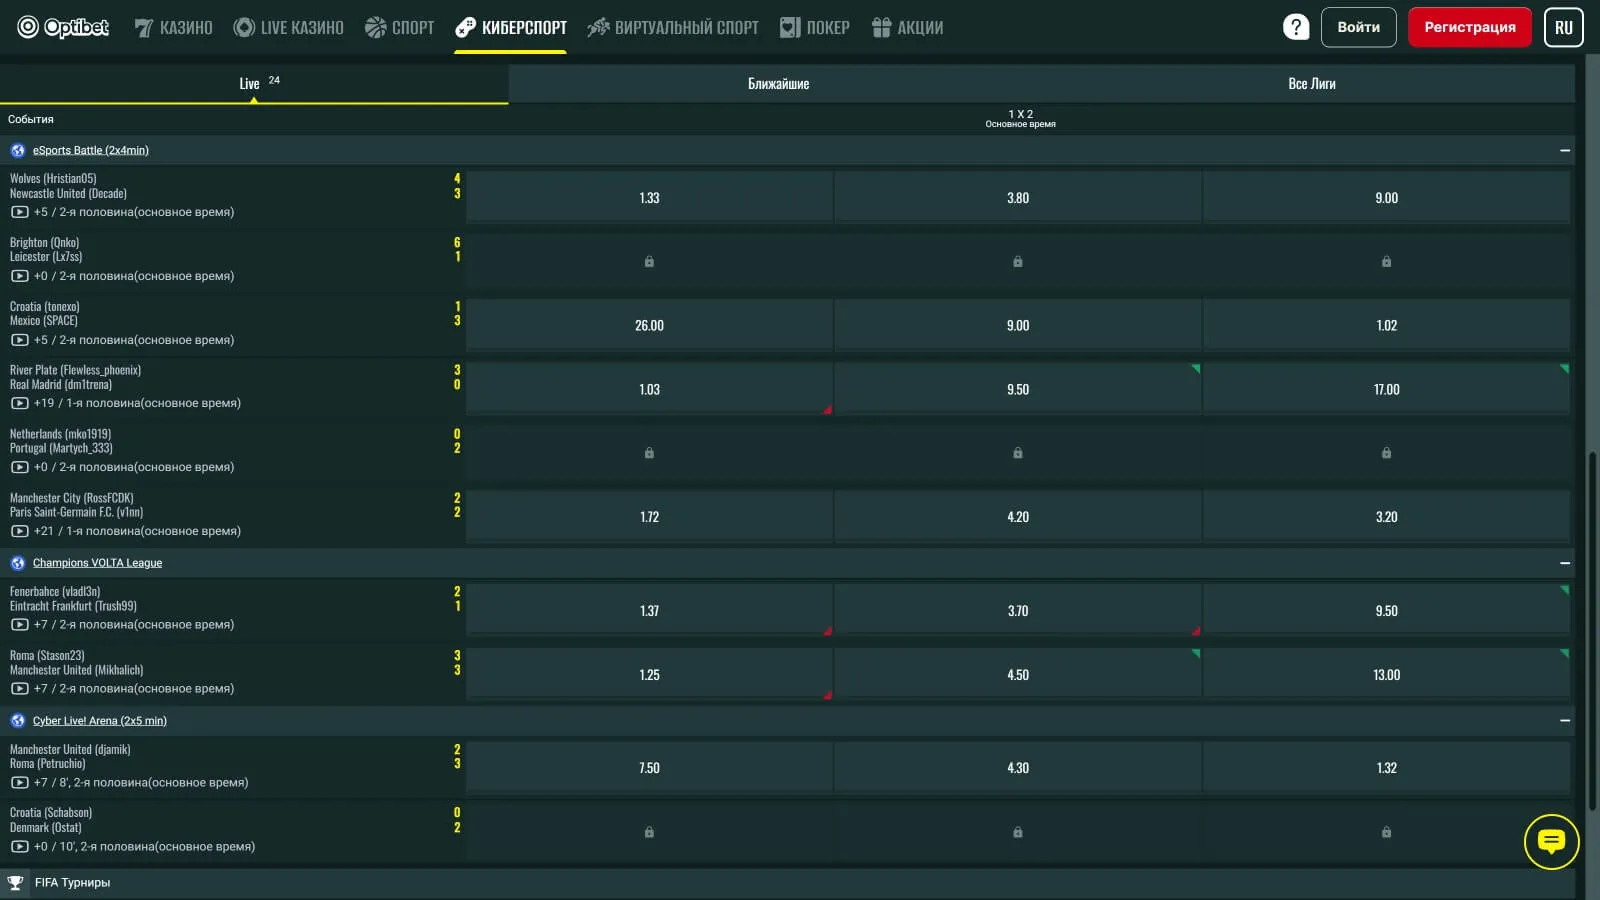Switch to the Все Лиги tab
This screenshot has height=900, width=1600.
point(1311,84)
